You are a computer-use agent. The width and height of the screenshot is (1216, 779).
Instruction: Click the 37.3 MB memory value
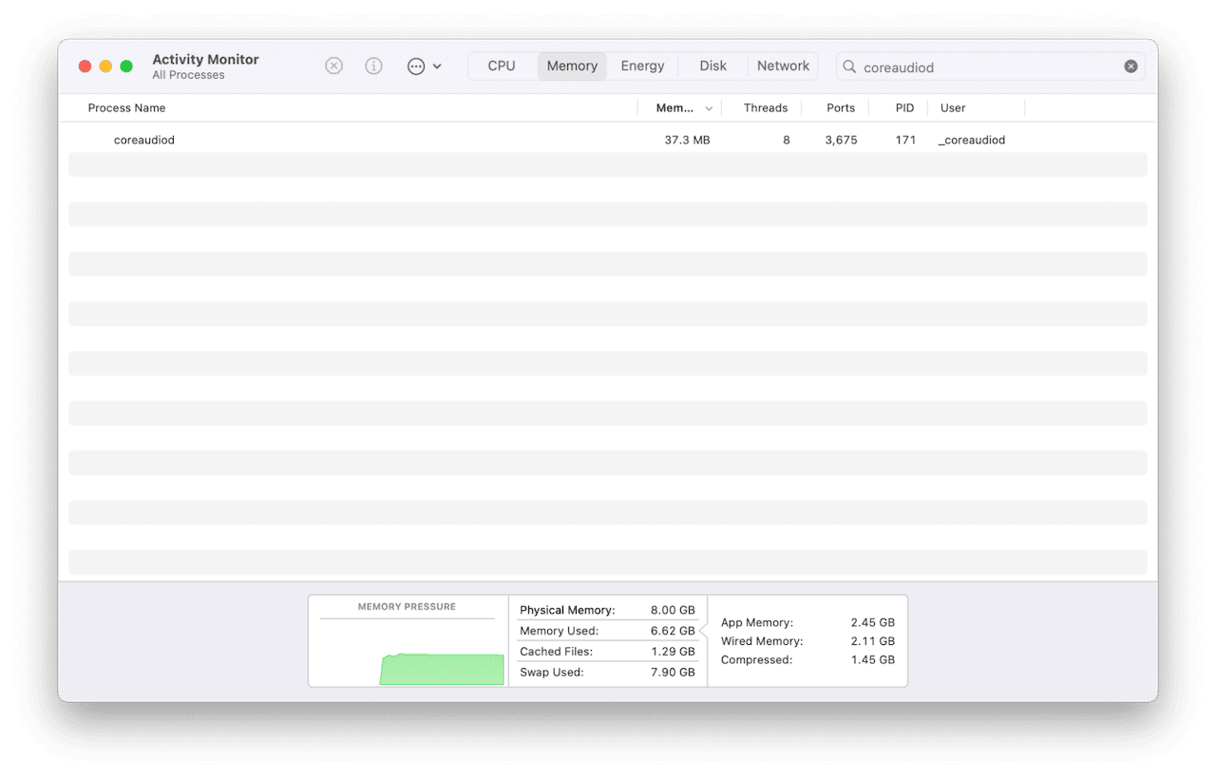click(687, 140)
